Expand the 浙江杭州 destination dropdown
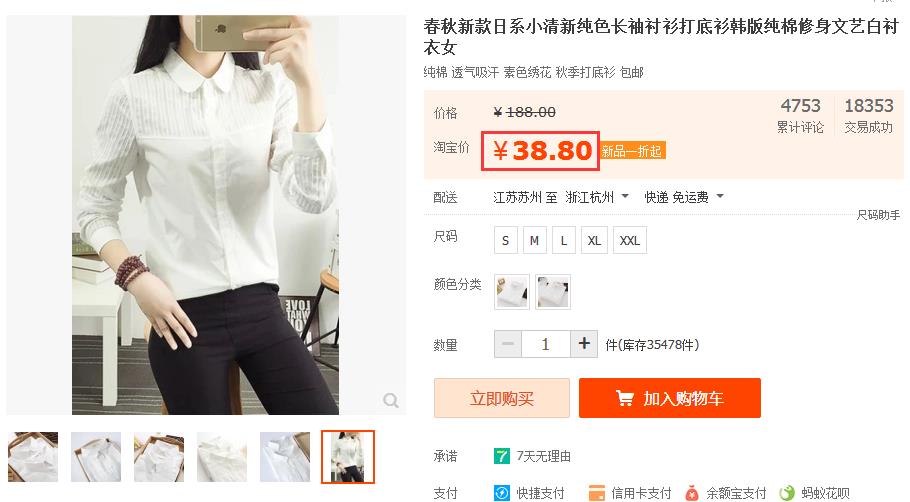 (625, 196)
